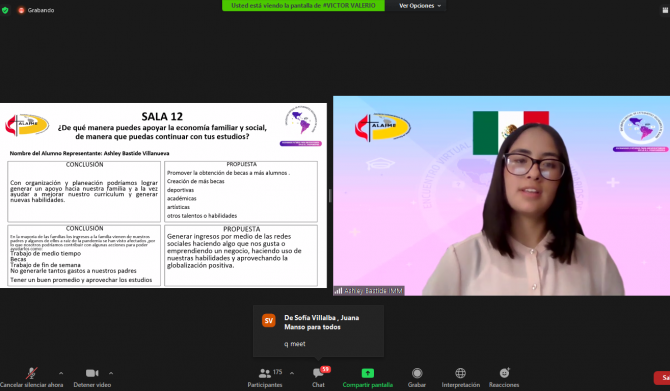Click the green encryption shield icon
670x391 pixels.
[5, 10]
